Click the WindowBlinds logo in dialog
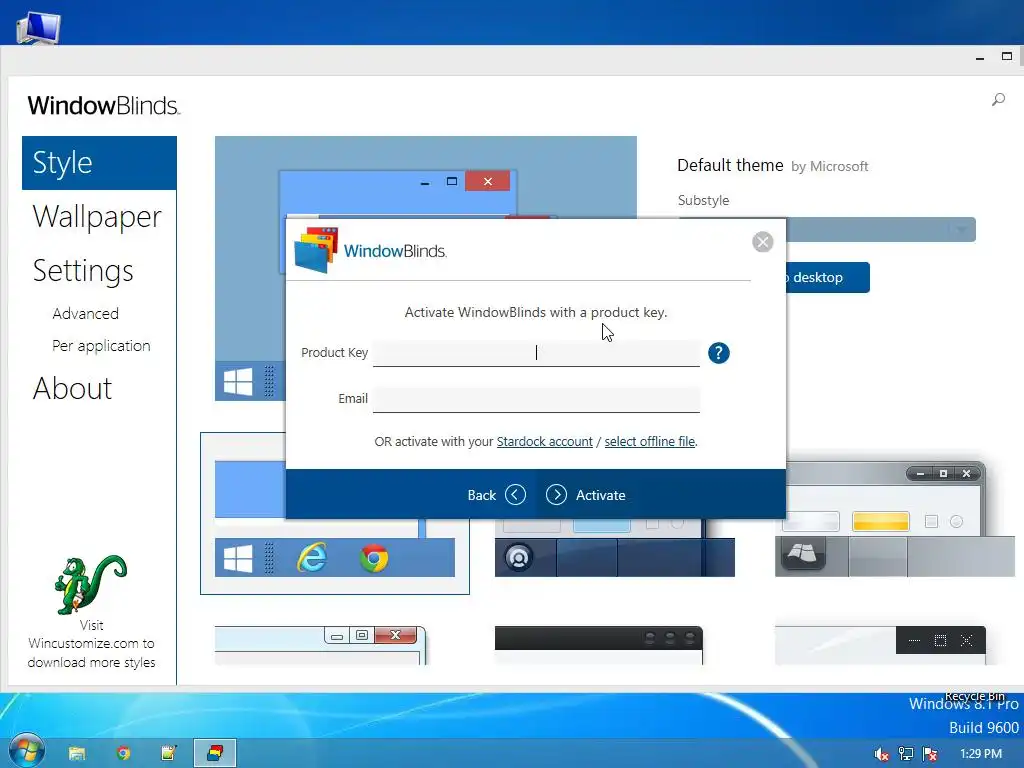 (x=370, y=251)
